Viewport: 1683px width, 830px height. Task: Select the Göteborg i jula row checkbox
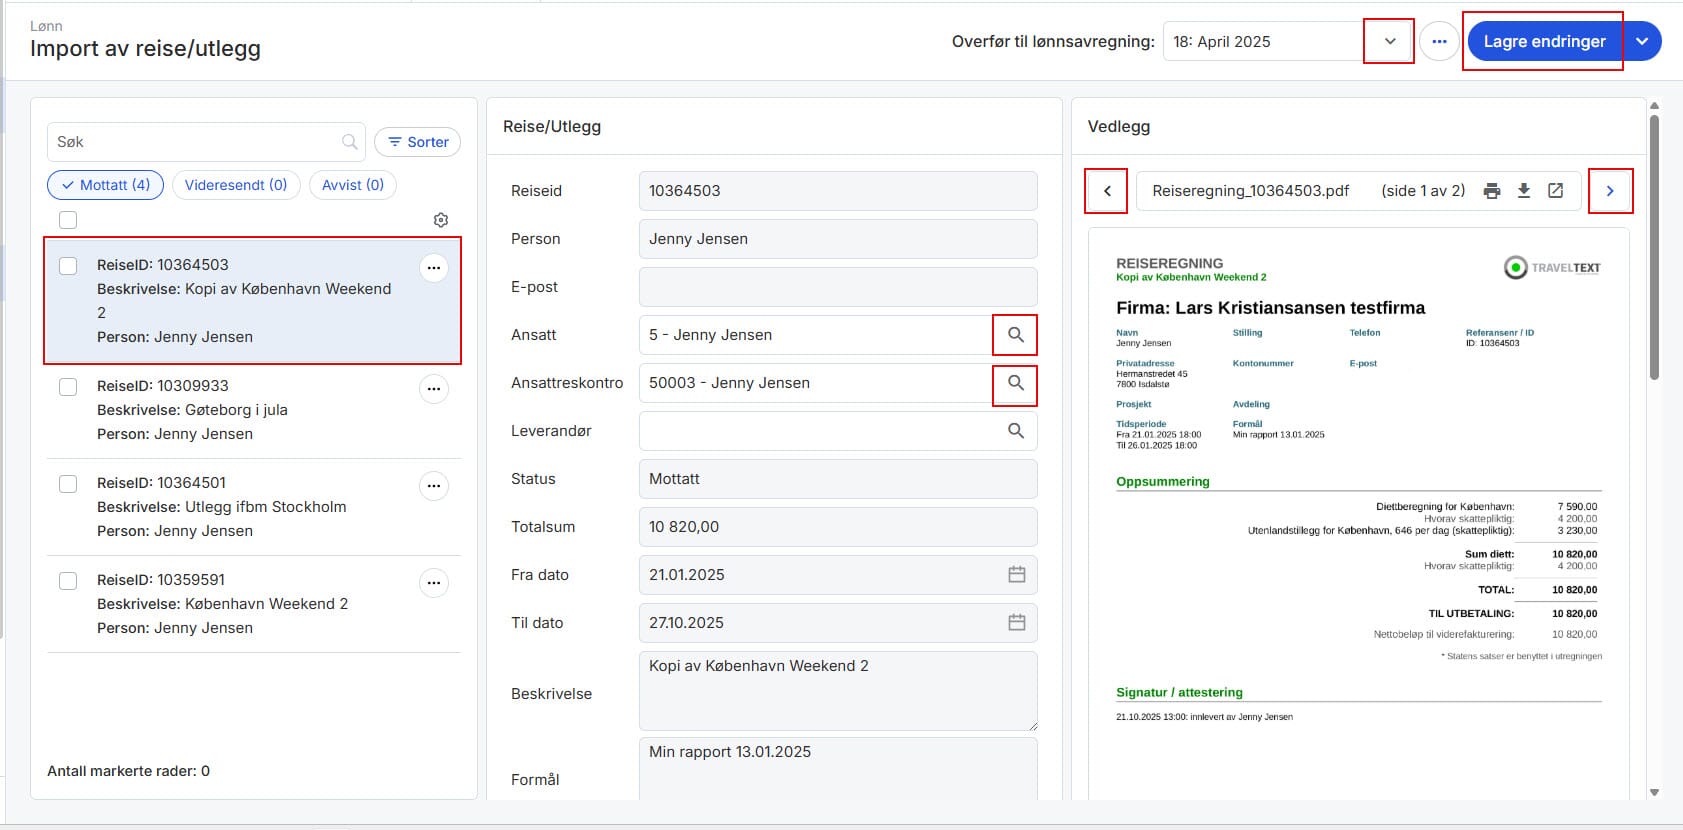tap(68, 387)
